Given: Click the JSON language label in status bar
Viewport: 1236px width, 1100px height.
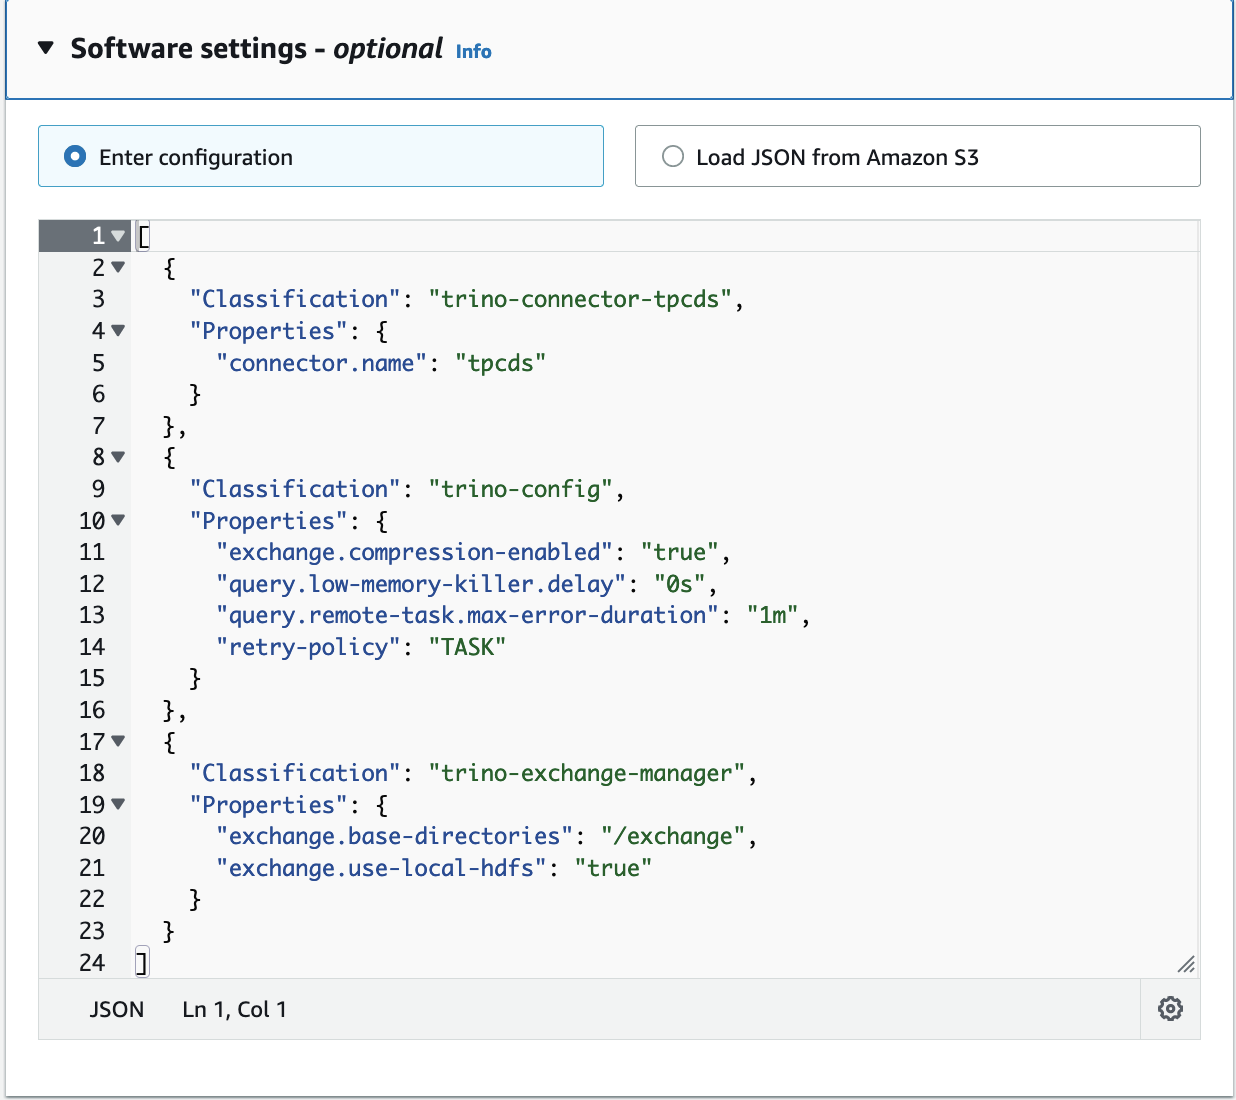Looking at the screenshot, I should (117, 1010).
